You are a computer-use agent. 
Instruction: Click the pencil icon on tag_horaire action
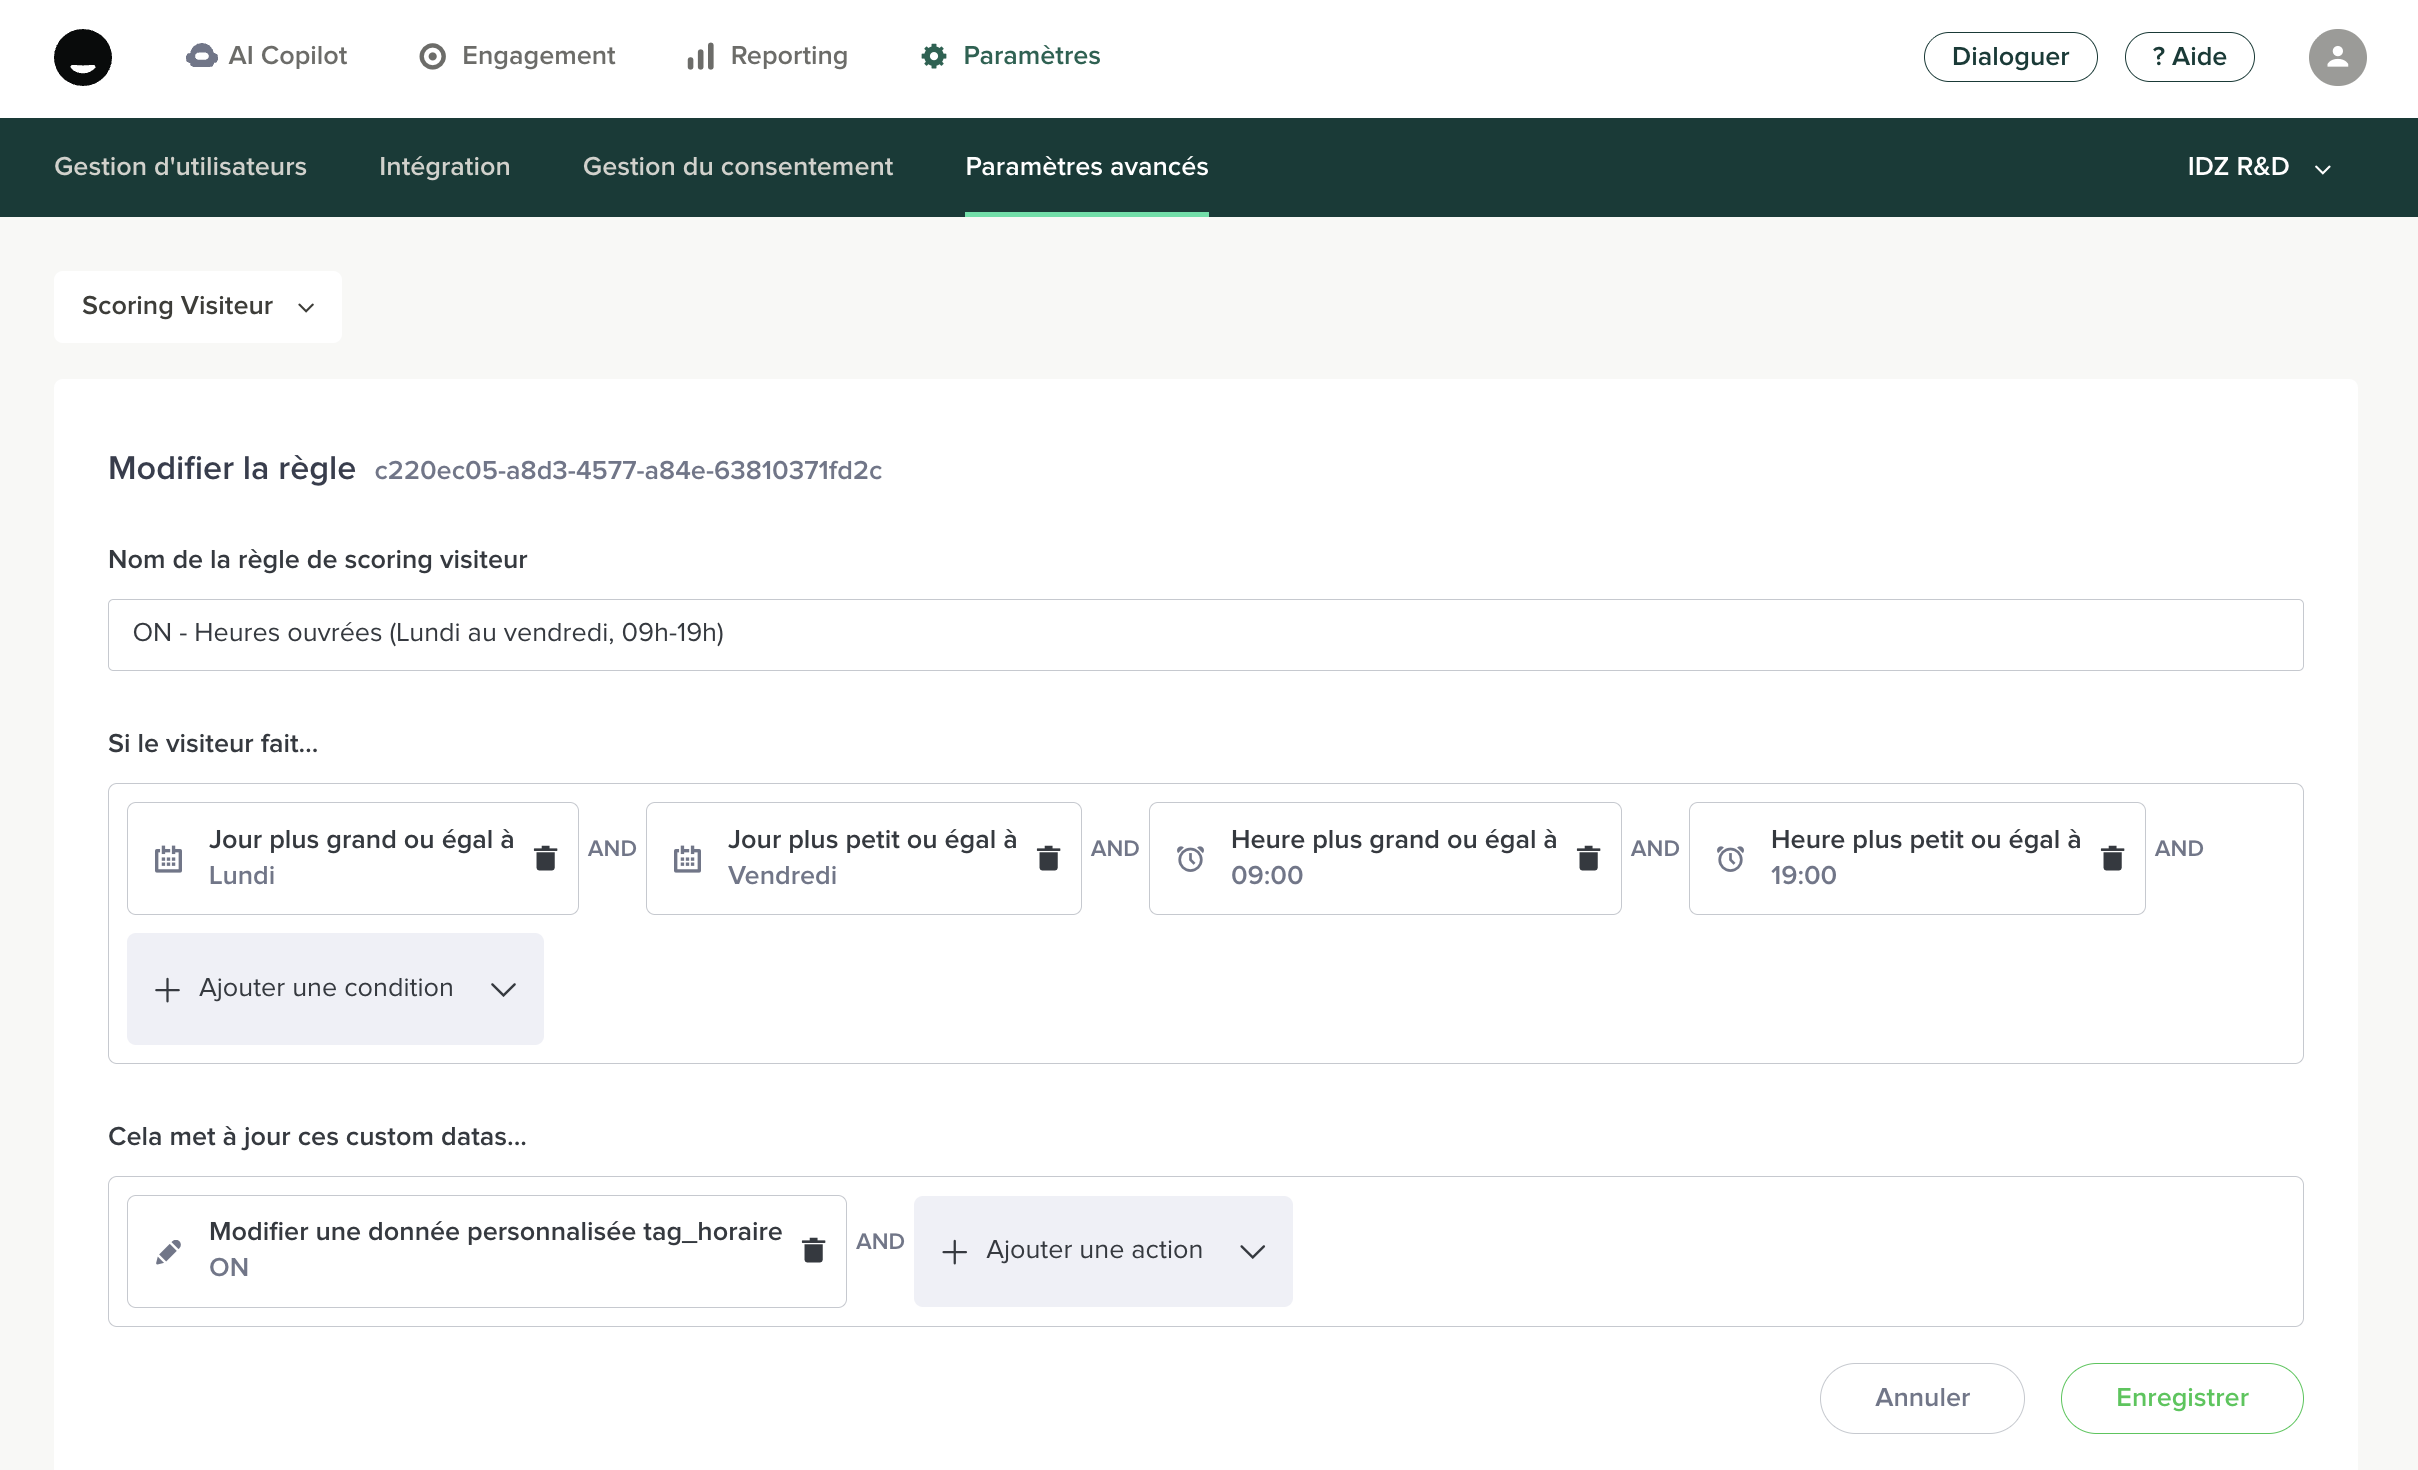pyautogui.click(x=169, y=1251)
